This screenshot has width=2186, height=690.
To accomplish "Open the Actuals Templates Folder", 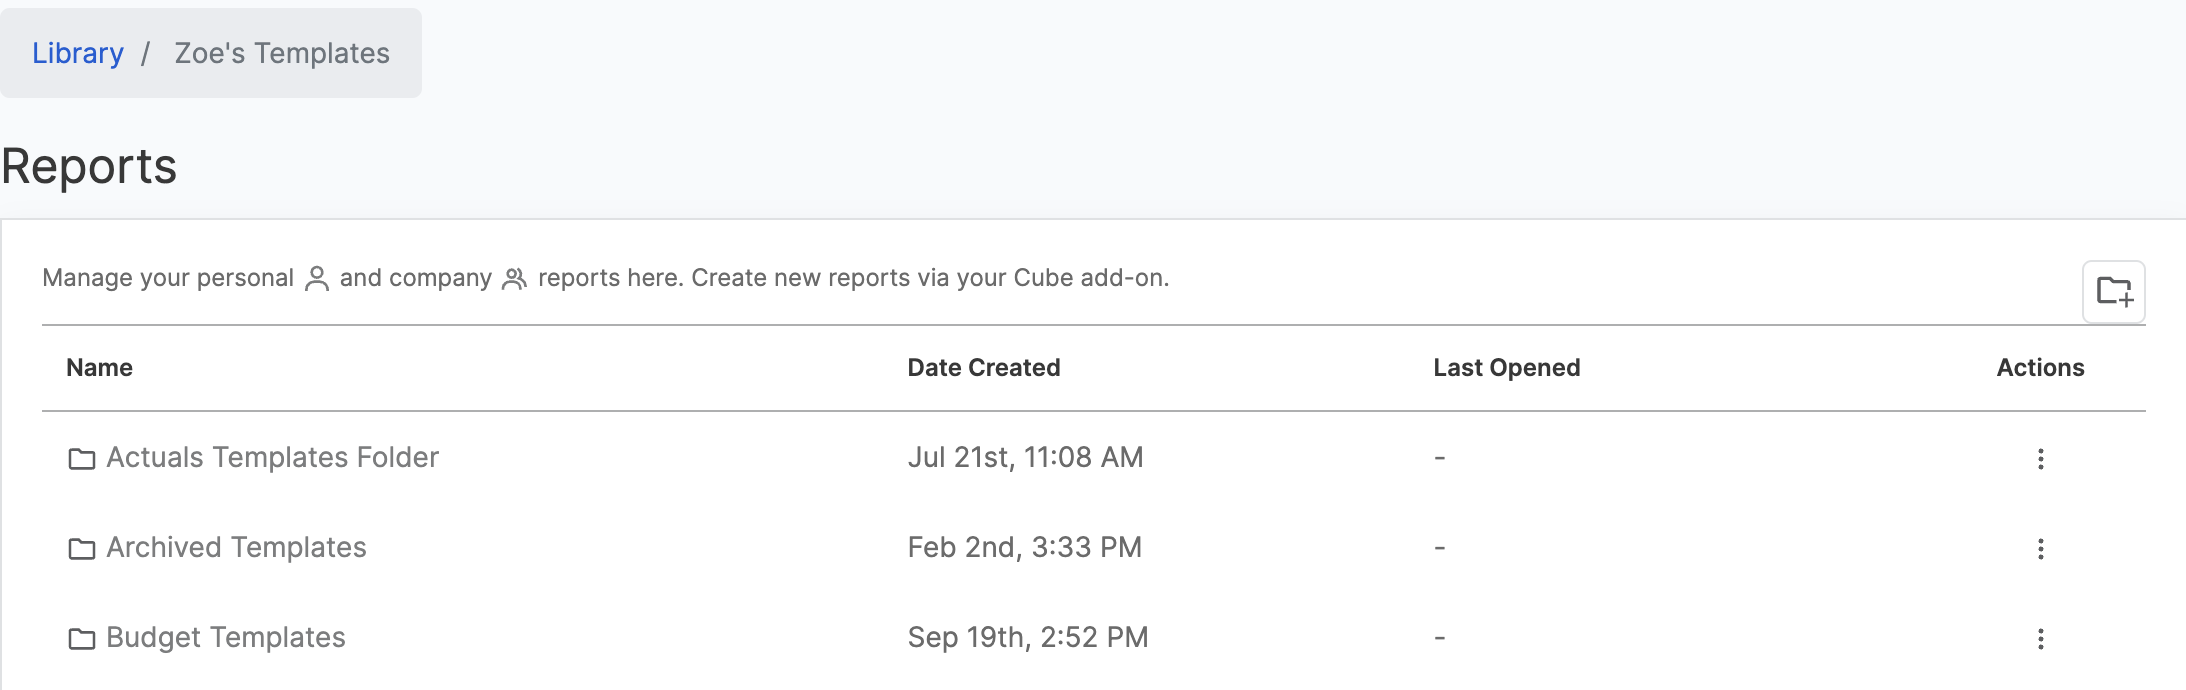I will click(272, 457).
